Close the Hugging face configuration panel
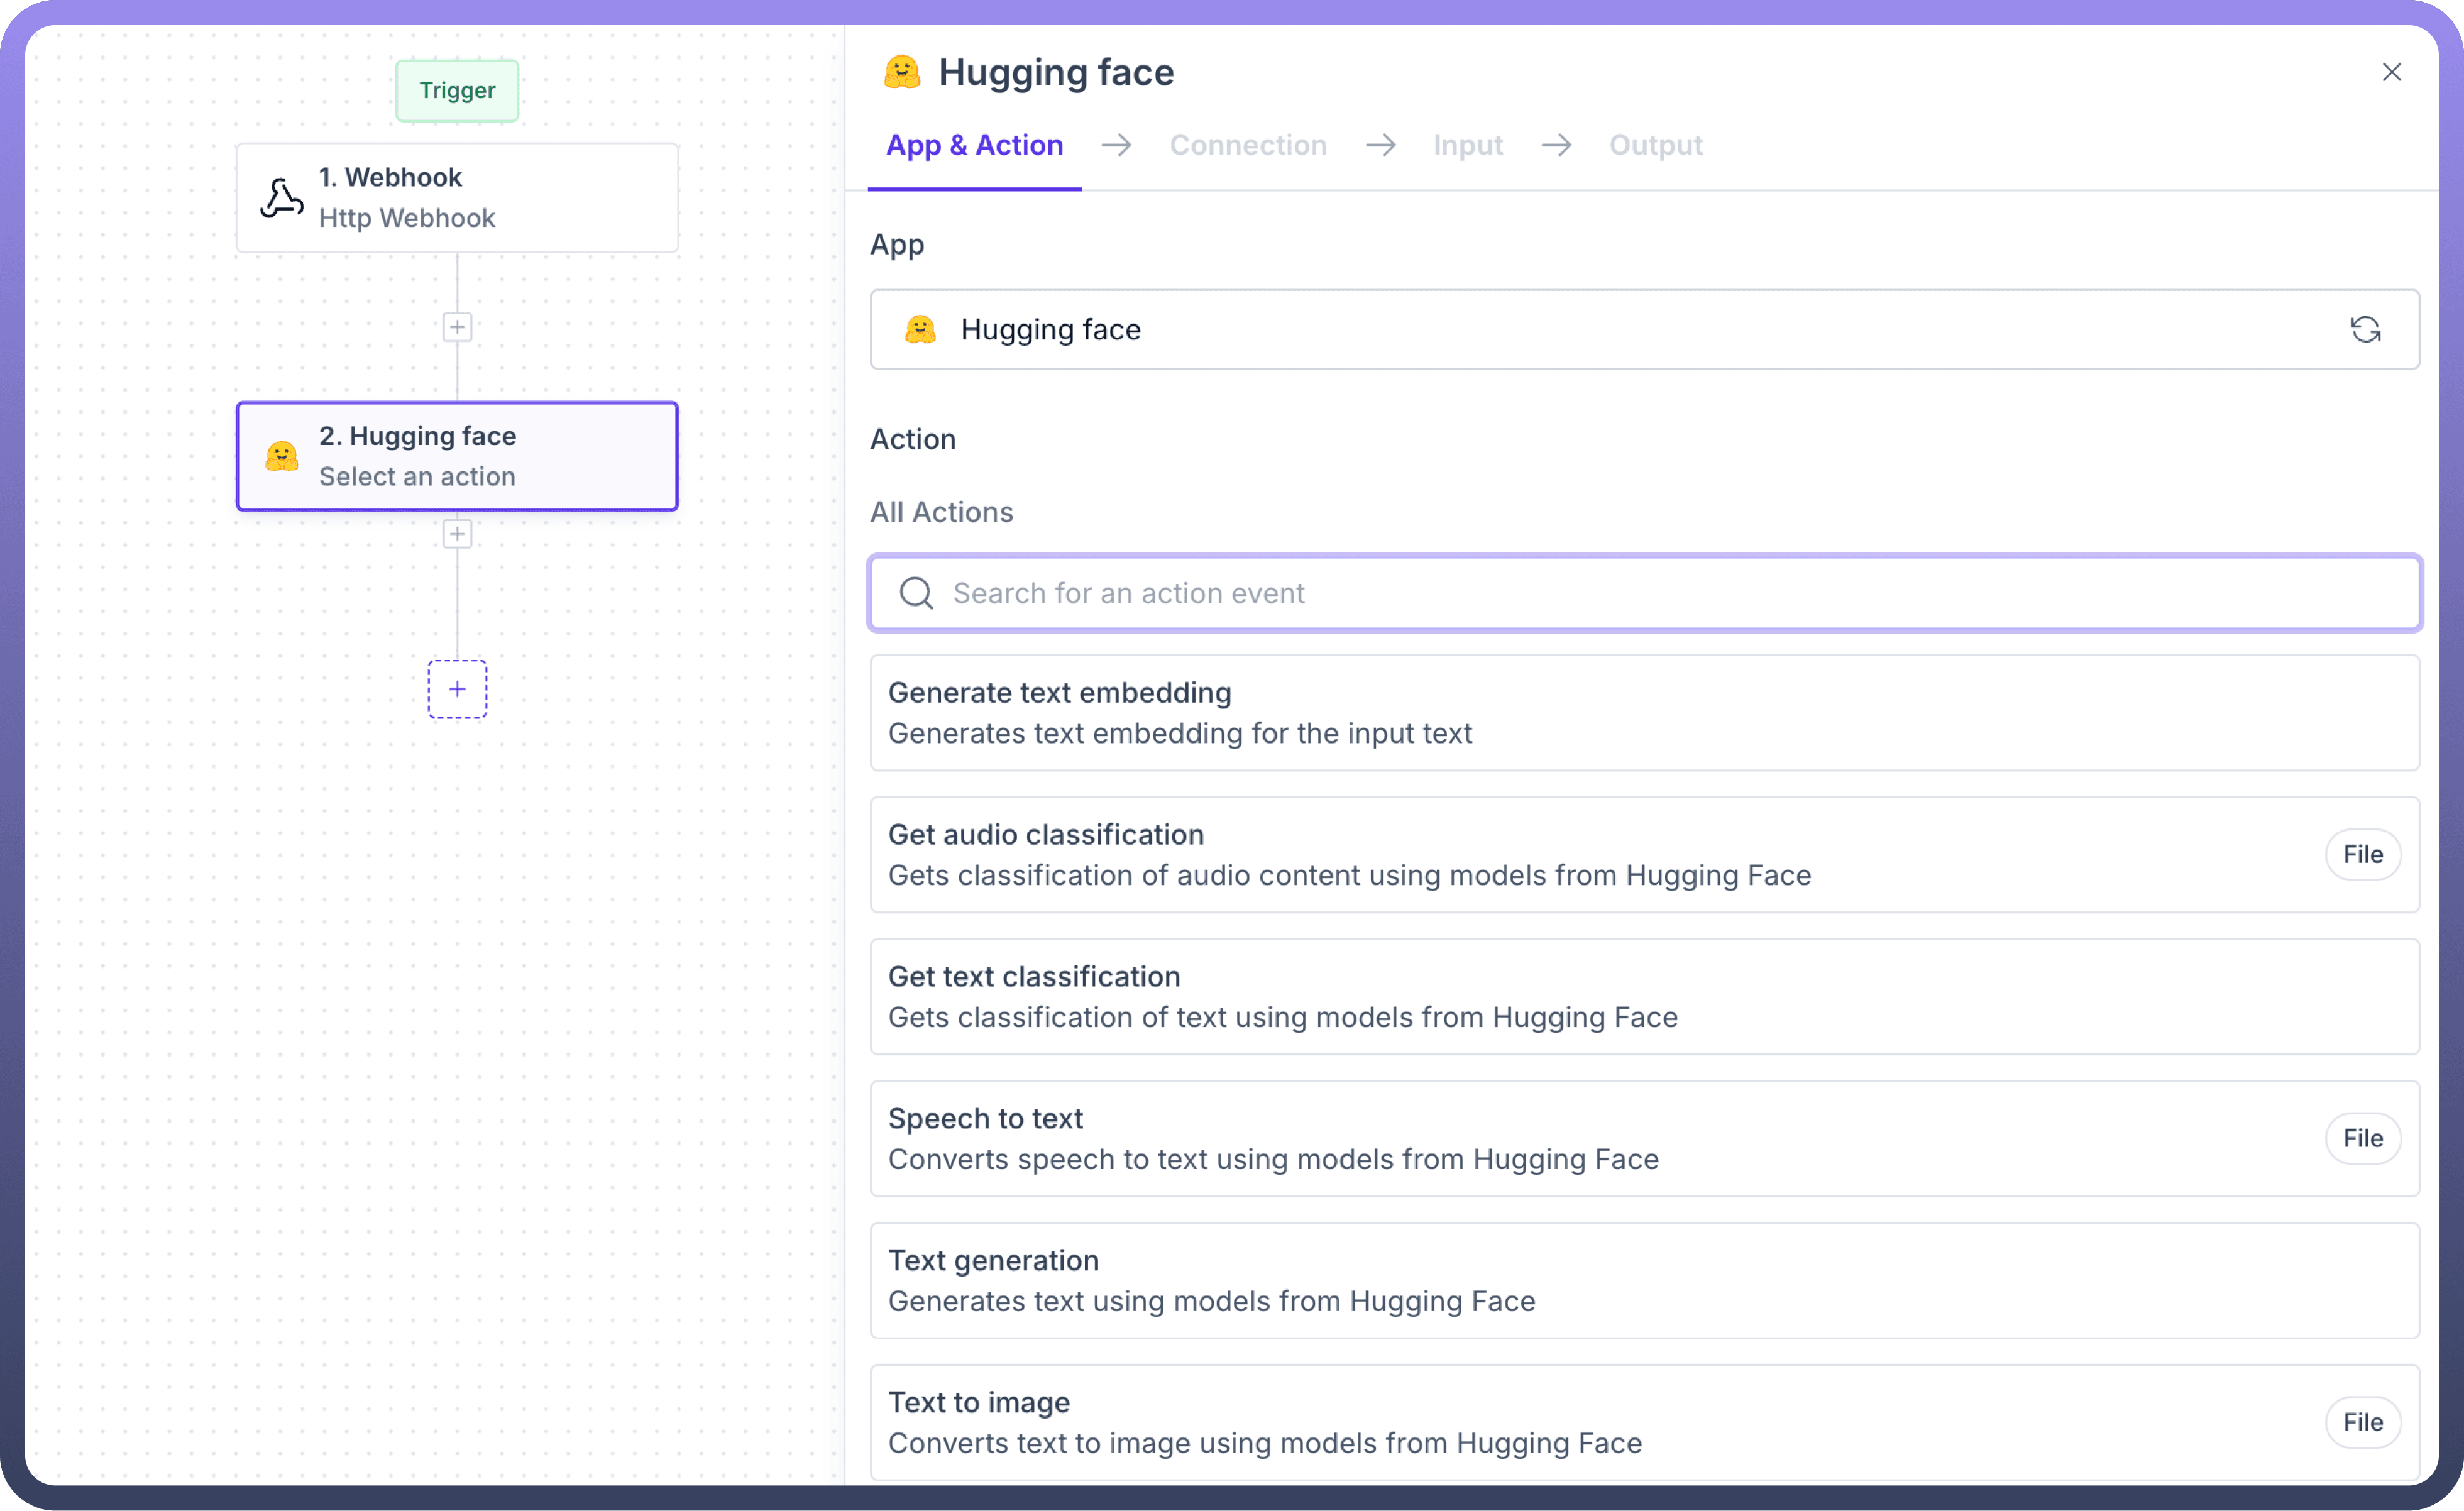Screen dimensions: 2464x1511 pos(2391,72)
